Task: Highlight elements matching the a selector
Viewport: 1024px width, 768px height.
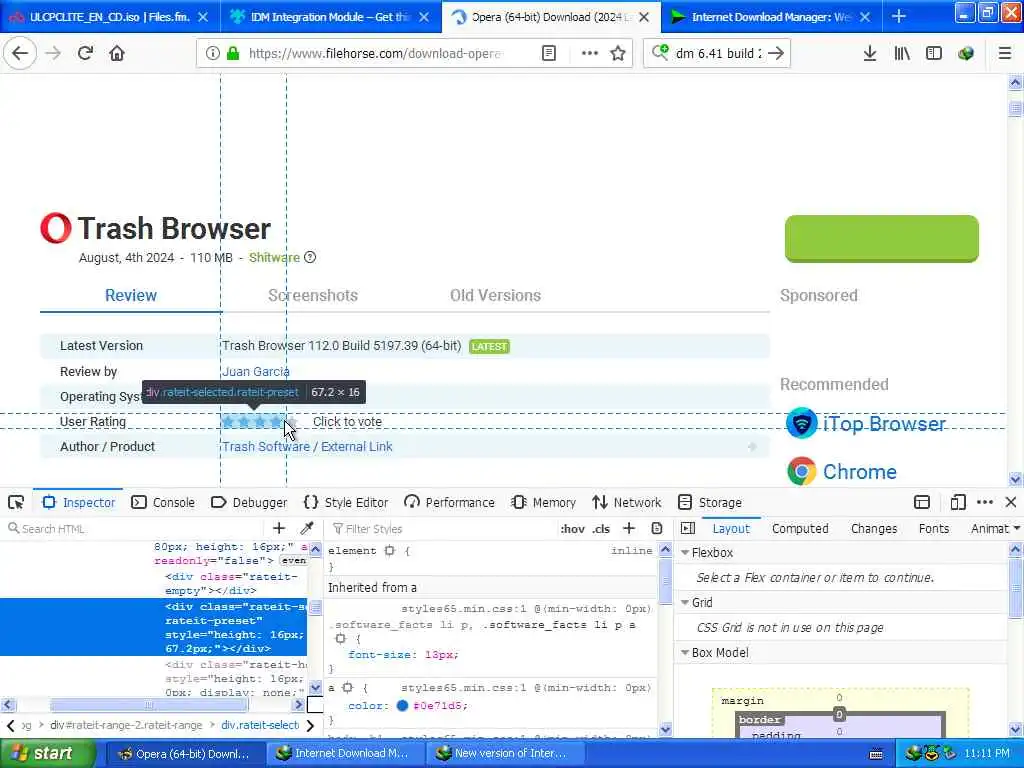Action: point(348,688)
